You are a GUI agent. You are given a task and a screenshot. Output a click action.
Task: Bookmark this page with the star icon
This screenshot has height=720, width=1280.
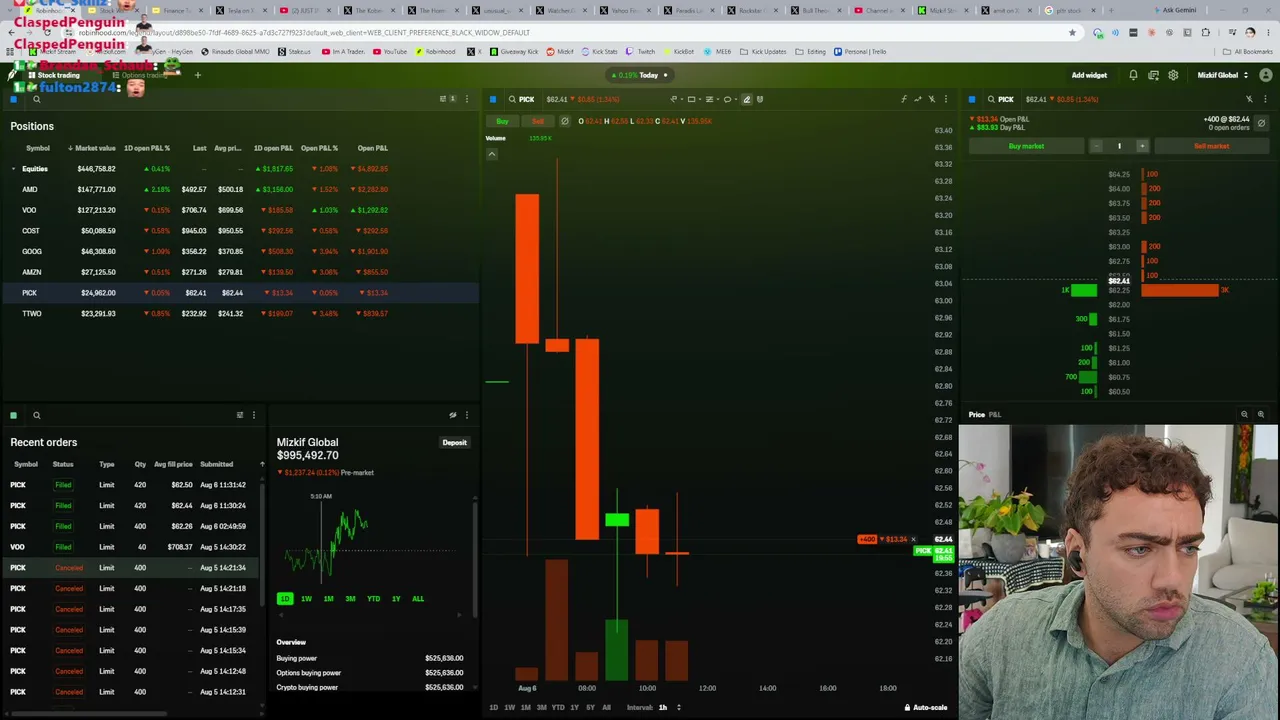pyautogui.click(x=1072, y=32)
